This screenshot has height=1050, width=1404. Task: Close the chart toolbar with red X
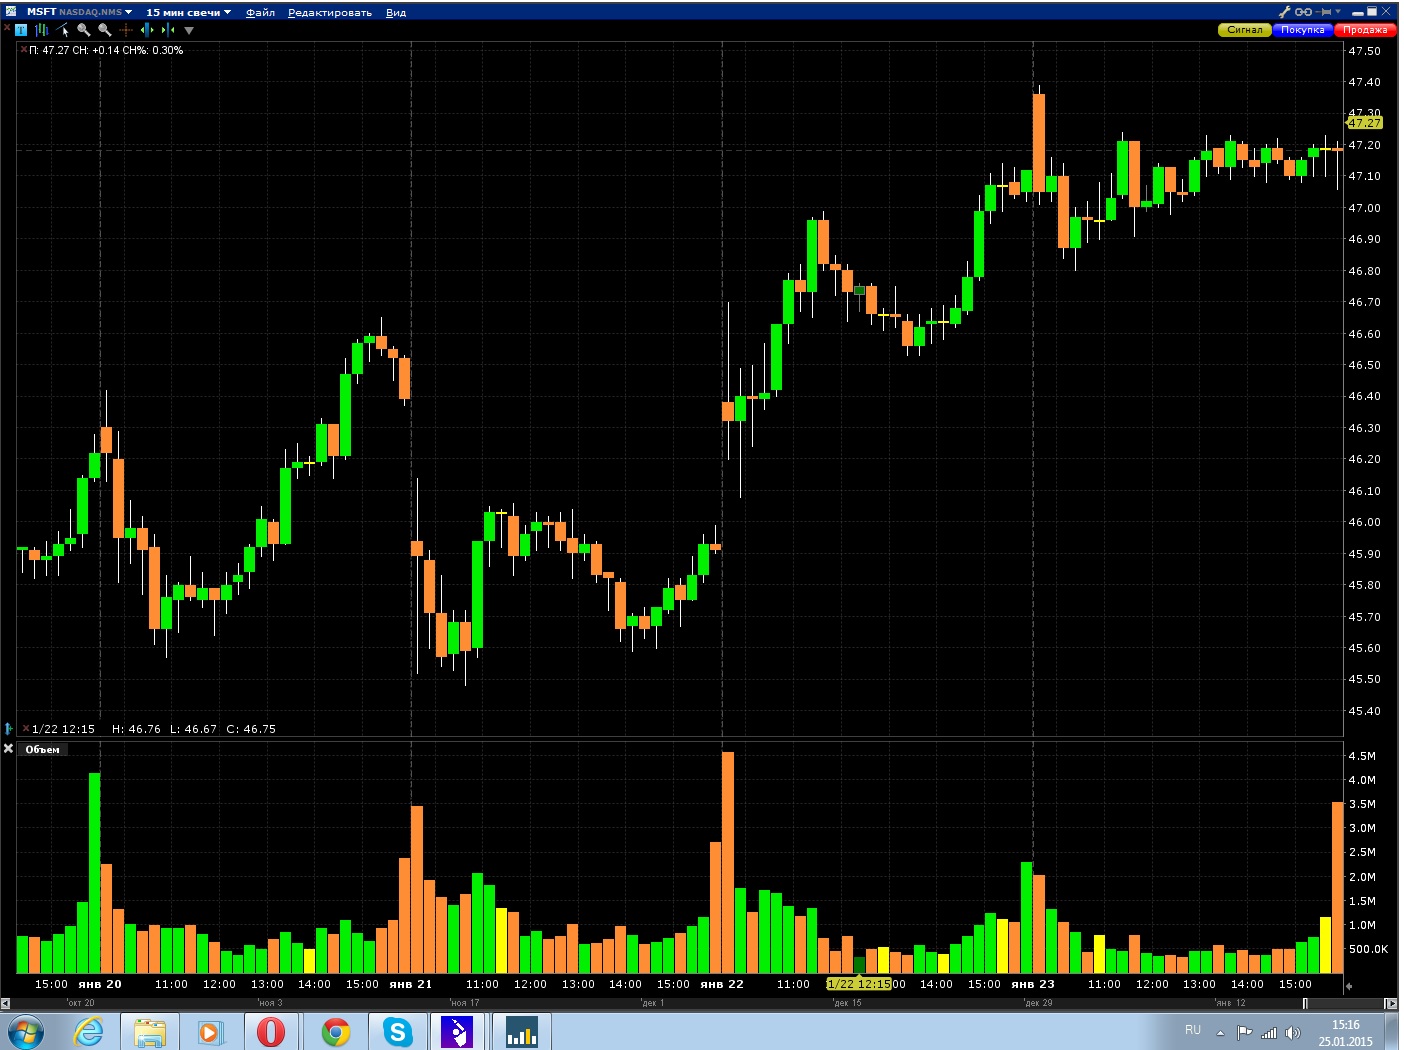coord(7,27)
